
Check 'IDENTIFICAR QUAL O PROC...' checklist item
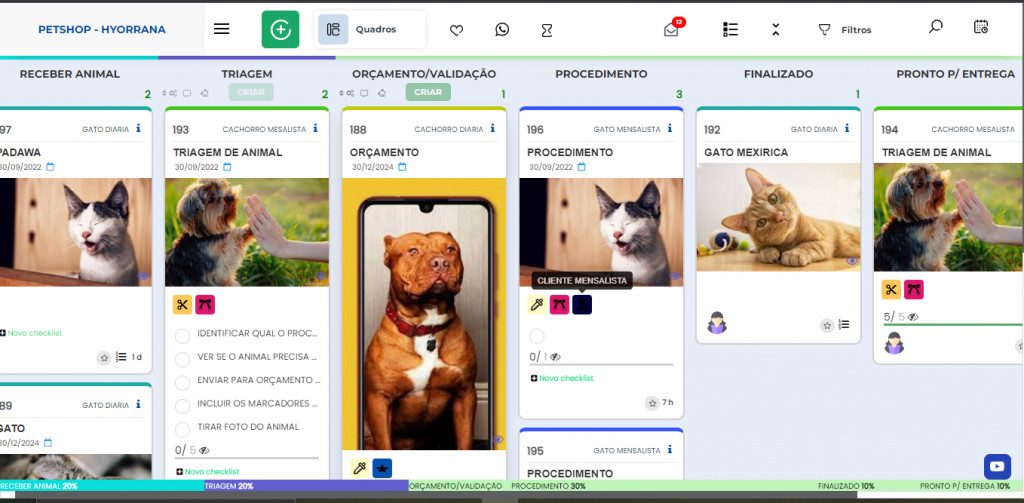182,333
